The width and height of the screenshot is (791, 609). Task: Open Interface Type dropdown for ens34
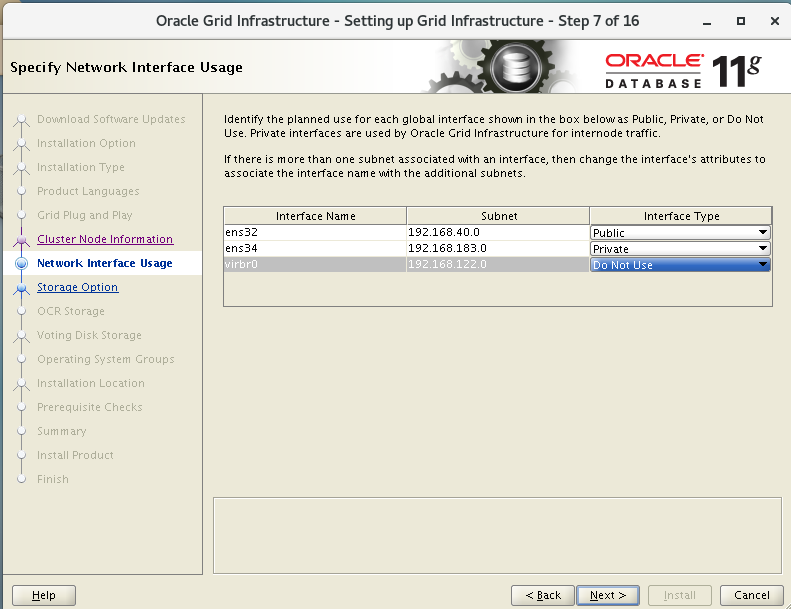tap(680, 249)
